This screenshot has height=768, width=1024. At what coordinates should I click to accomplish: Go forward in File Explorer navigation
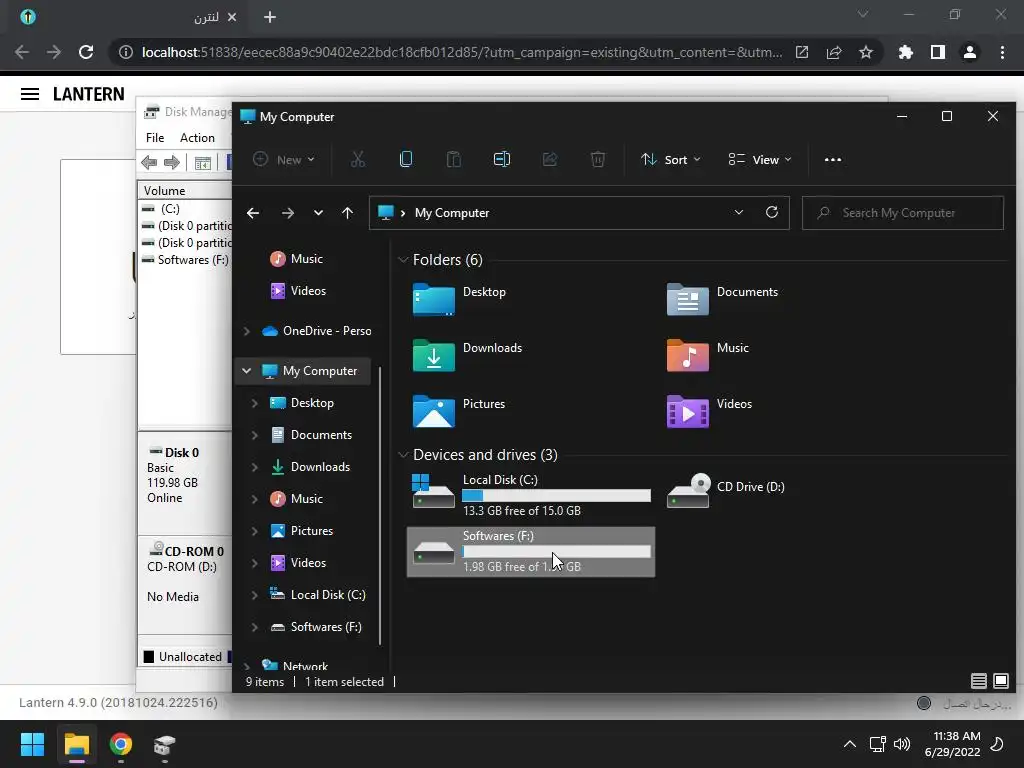point(287,213)
